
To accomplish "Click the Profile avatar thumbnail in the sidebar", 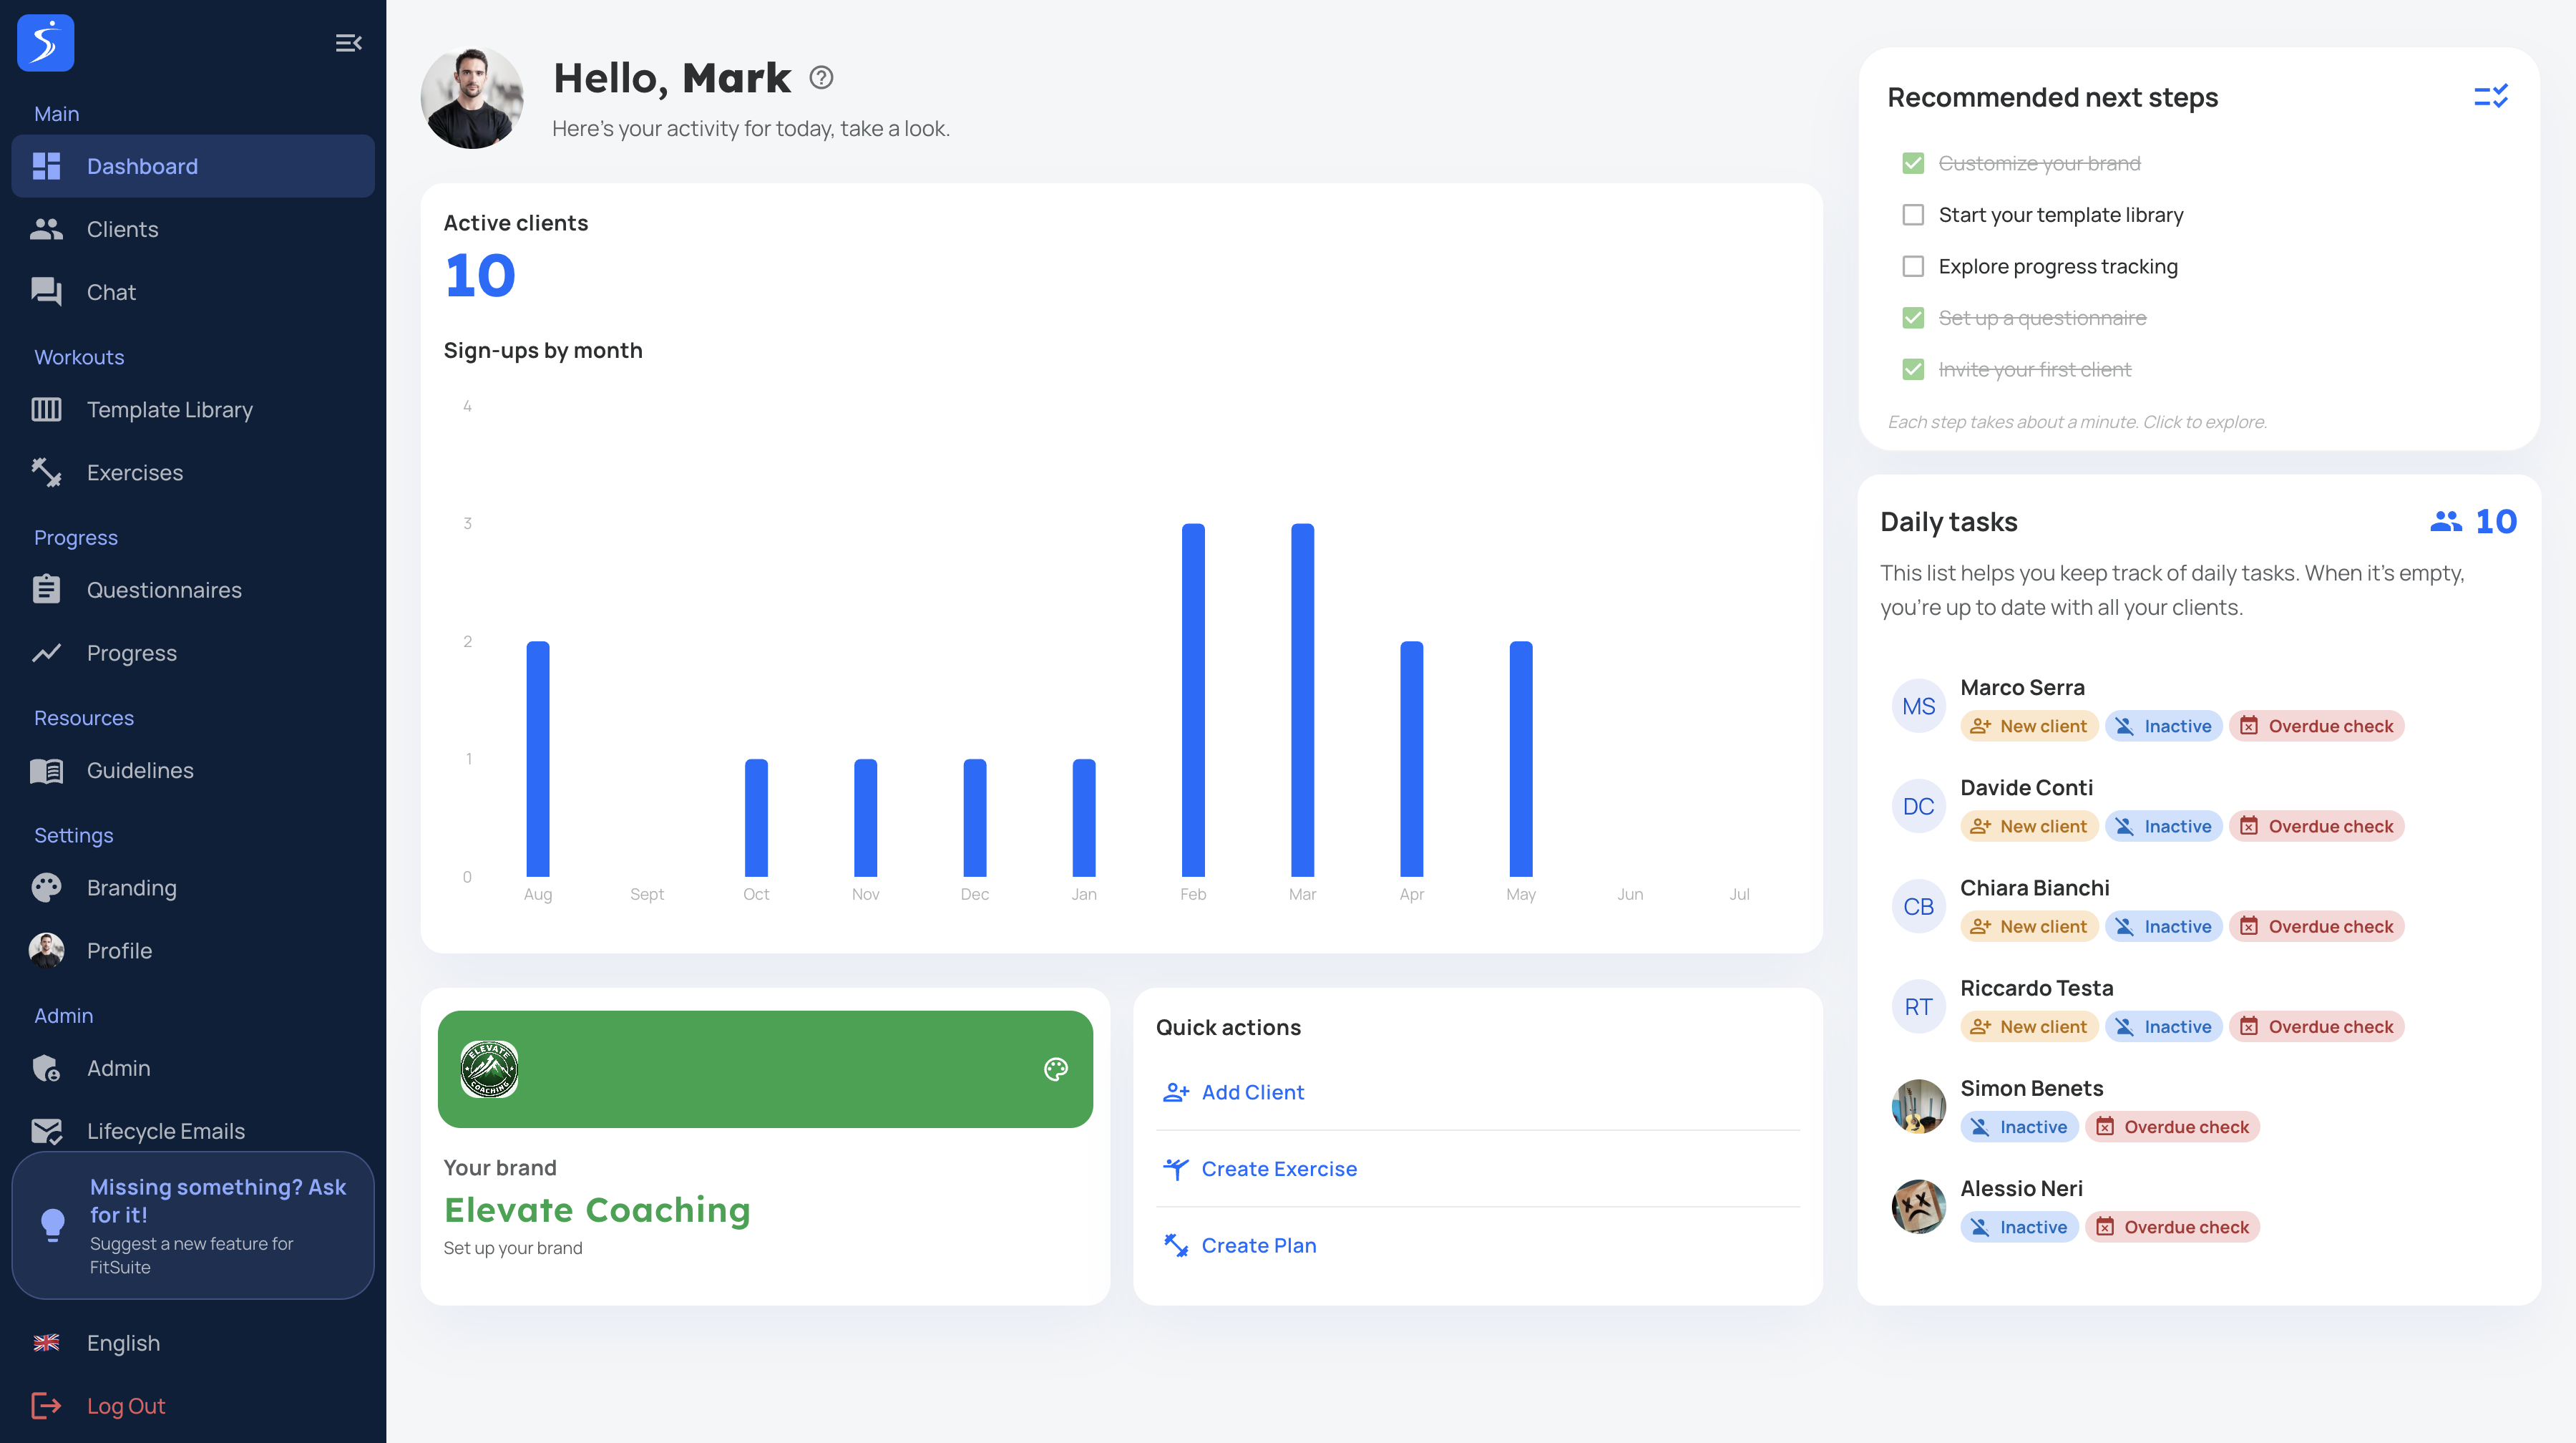I will tap(46, 951).
